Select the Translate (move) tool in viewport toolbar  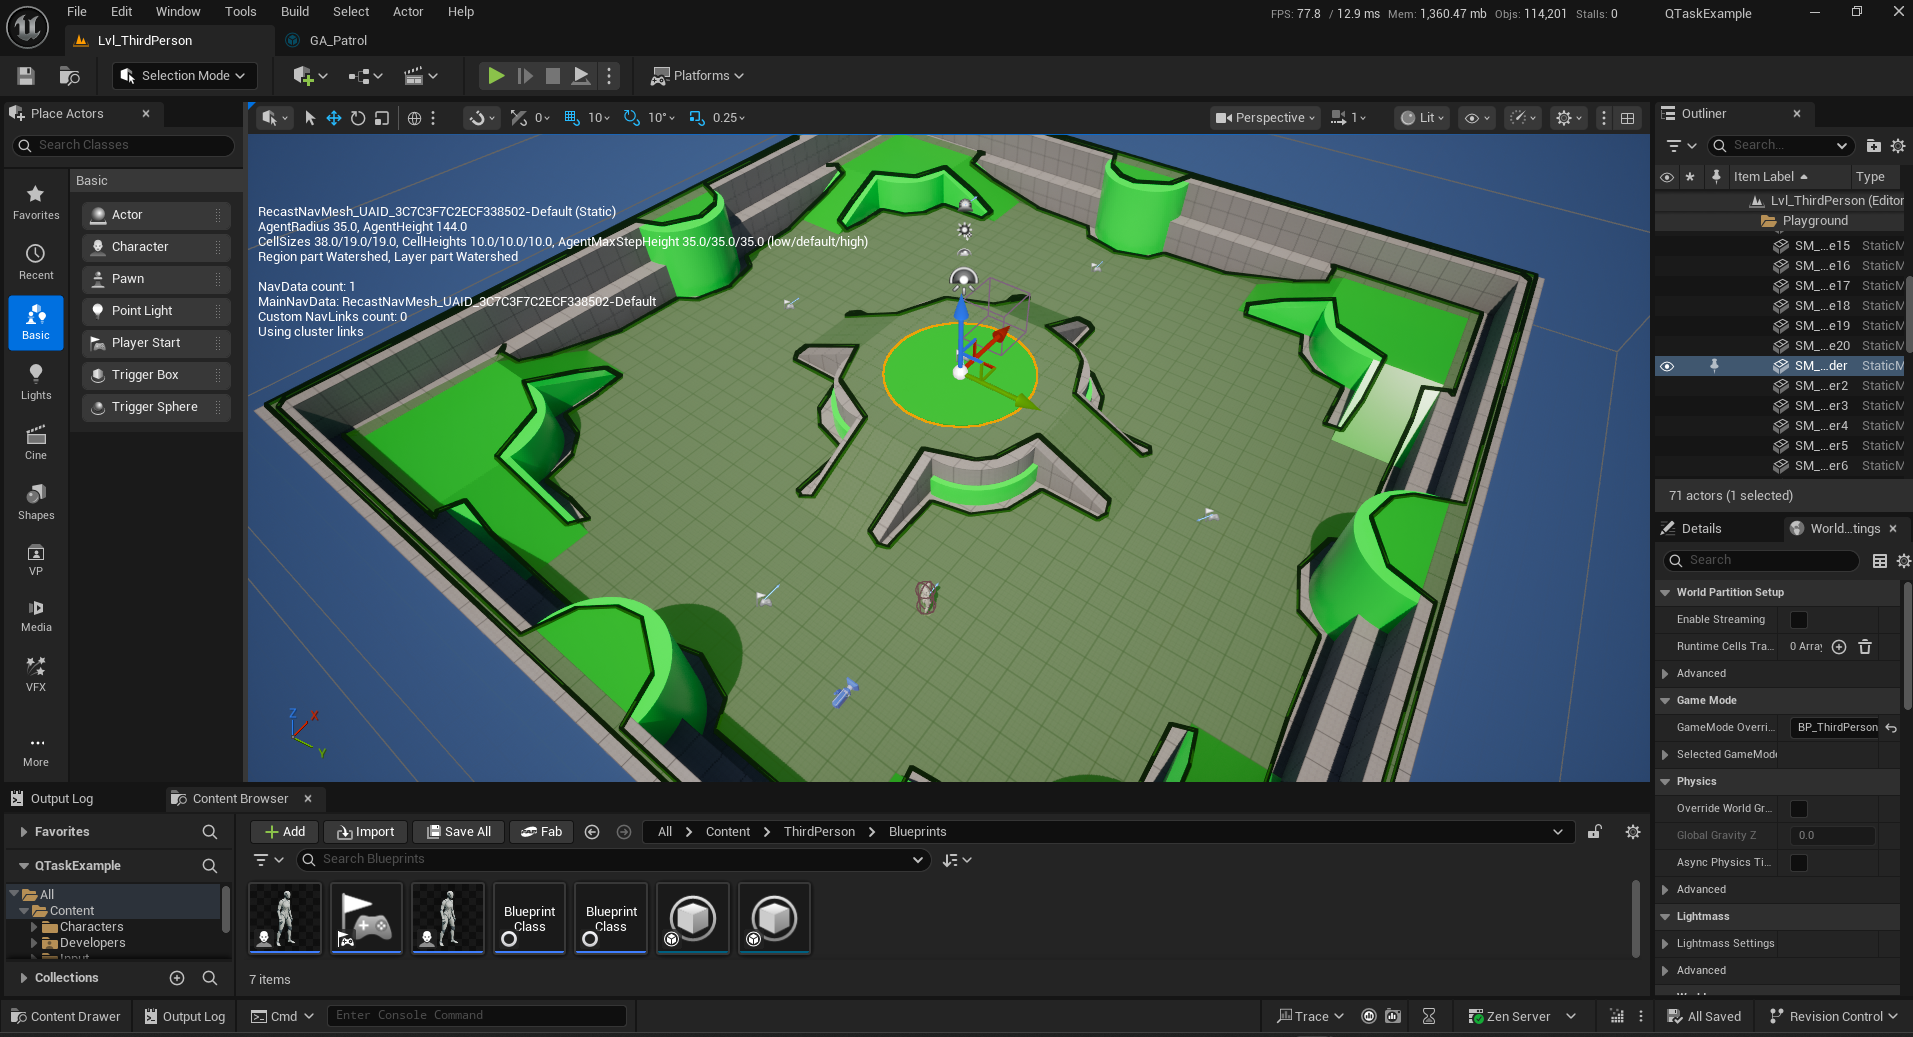pos(334,118)
